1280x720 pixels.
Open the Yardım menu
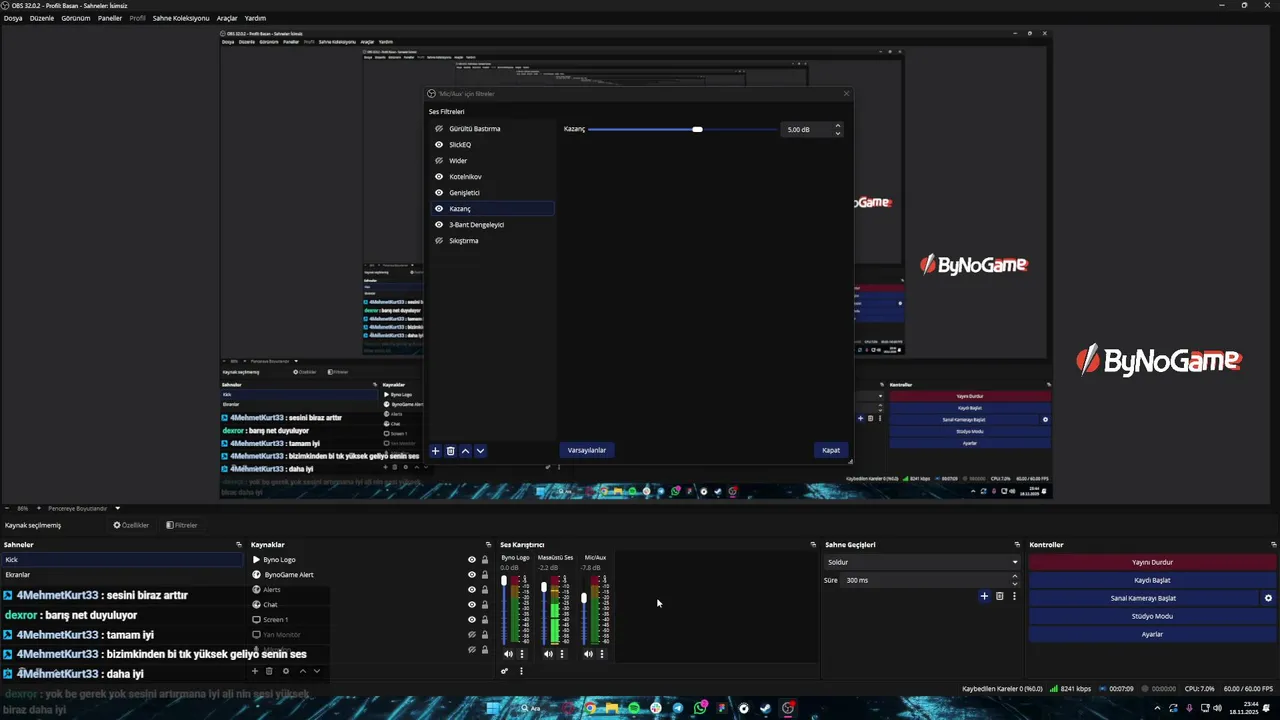click(x=255, y=18)
